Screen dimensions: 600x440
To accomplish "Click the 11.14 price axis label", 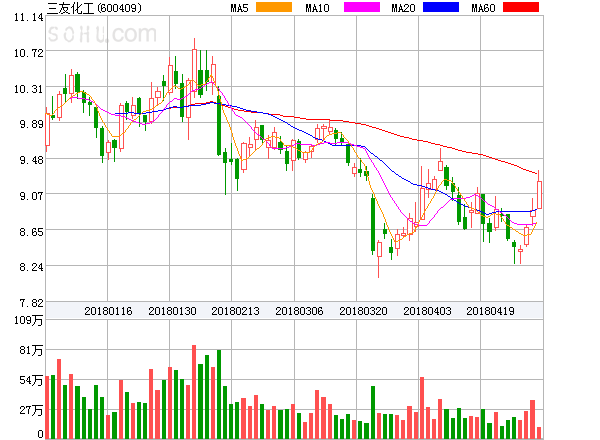I will 29,17.
